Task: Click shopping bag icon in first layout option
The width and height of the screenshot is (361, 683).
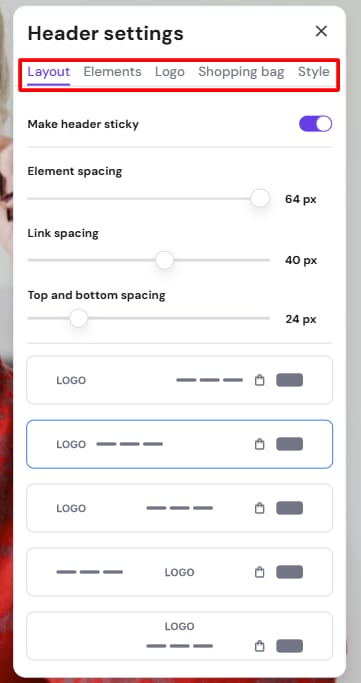Action: (260, 380)
